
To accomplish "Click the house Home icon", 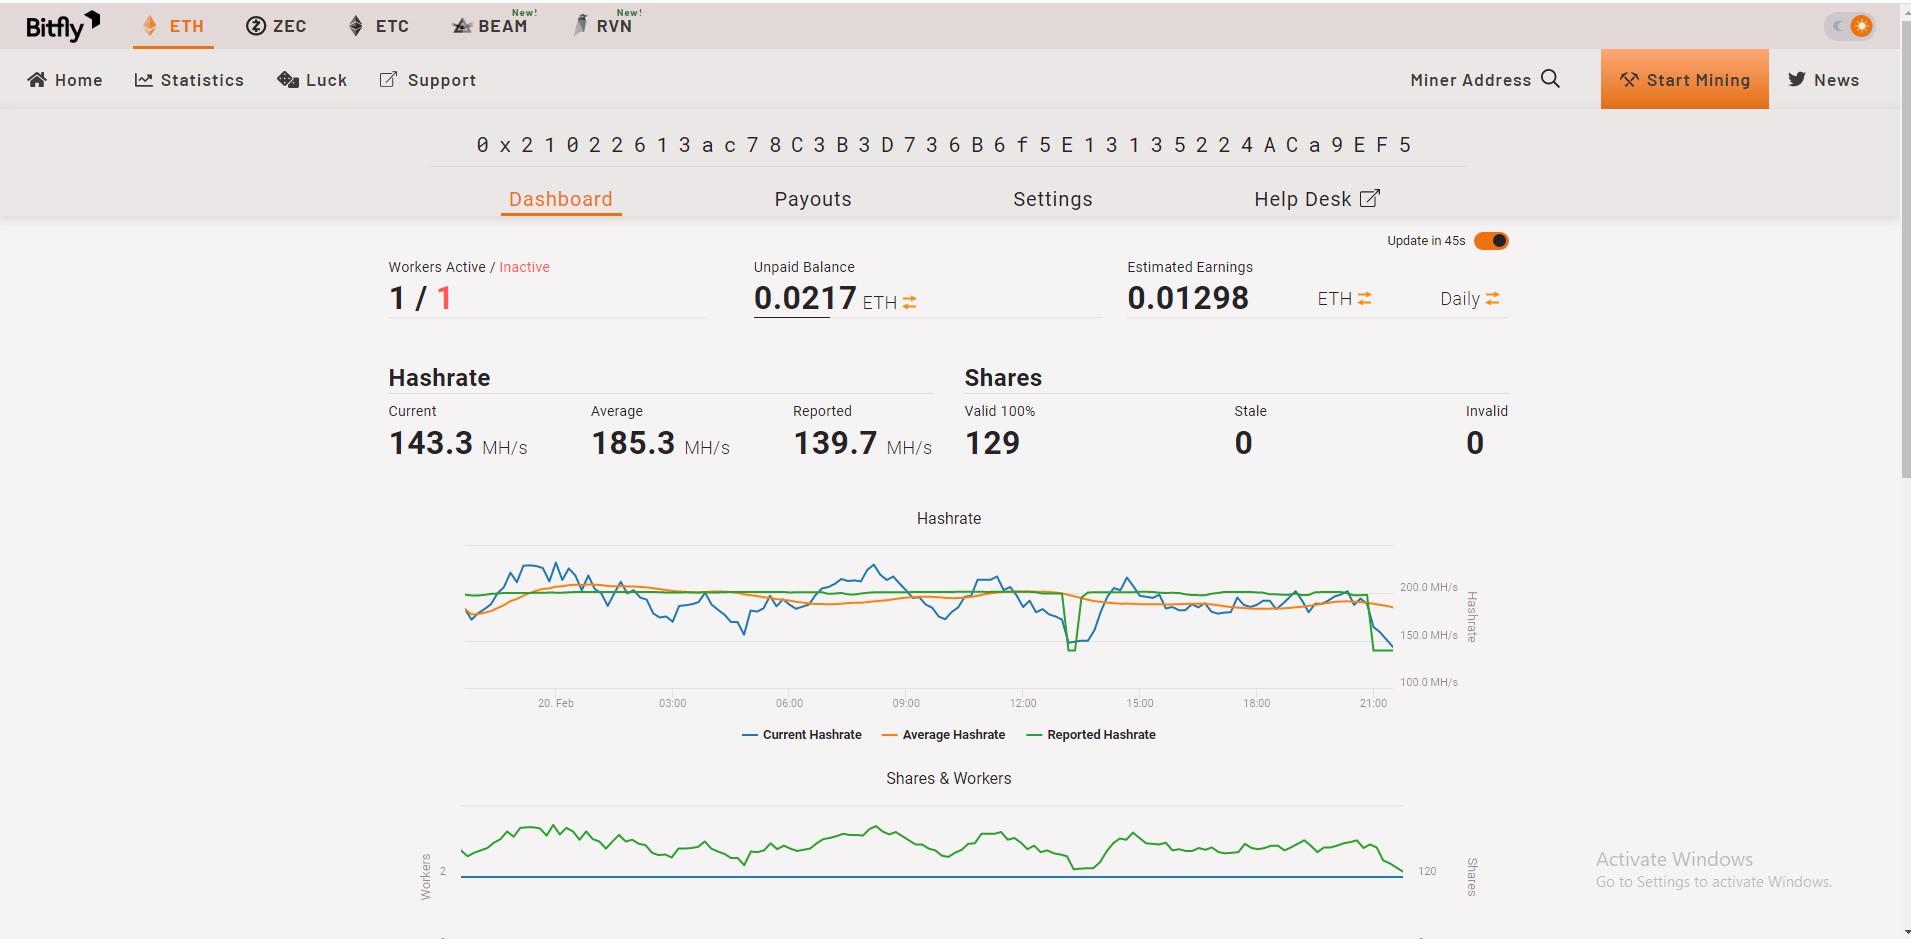I will (37, 79).
